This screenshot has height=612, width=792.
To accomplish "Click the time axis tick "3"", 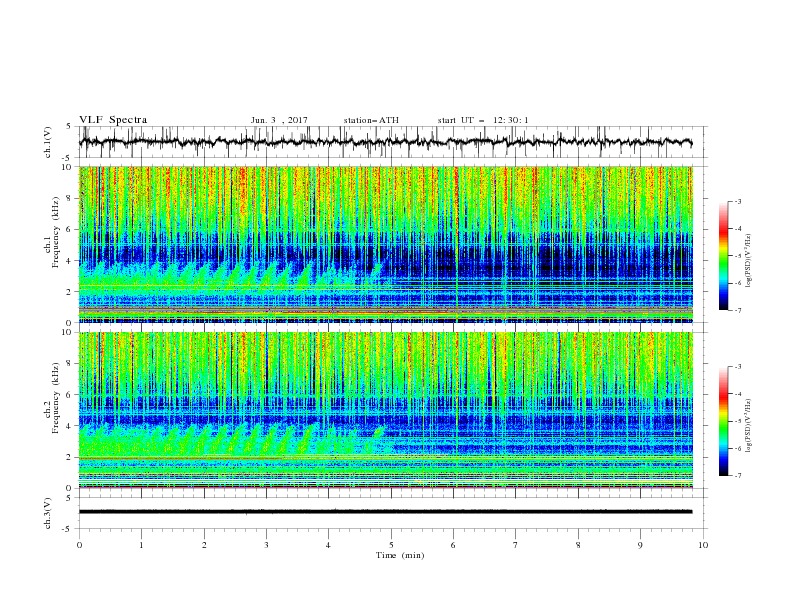I will [266, 545].
